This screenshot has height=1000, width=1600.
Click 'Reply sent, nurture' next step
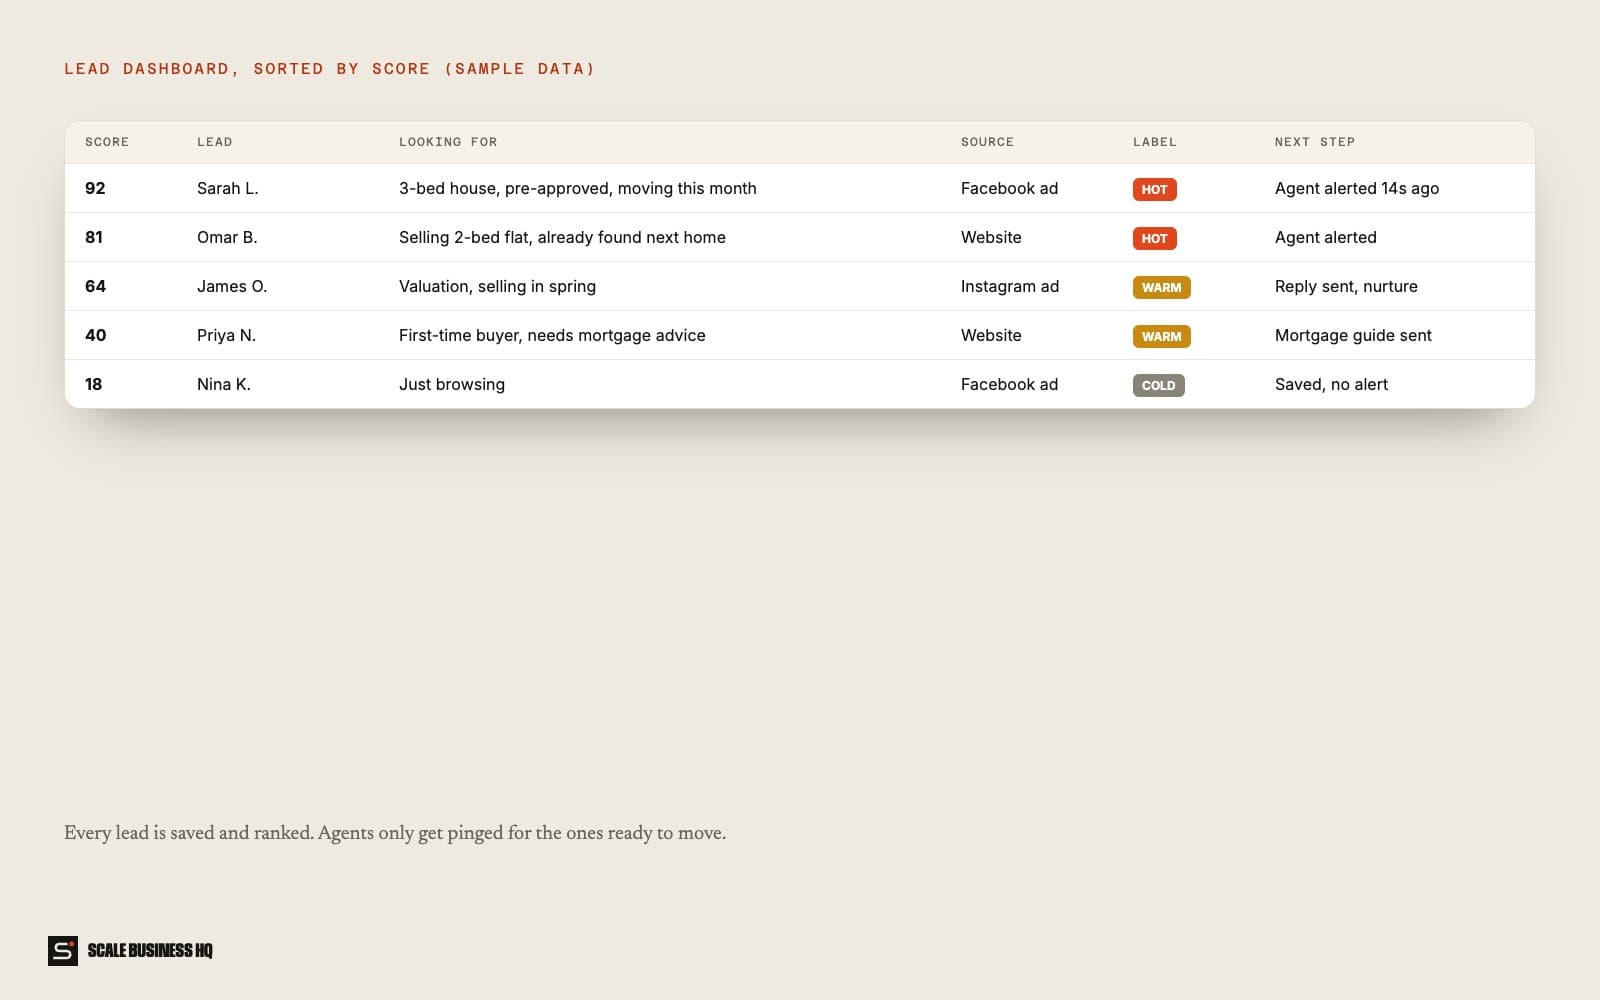pos(1346,286)
